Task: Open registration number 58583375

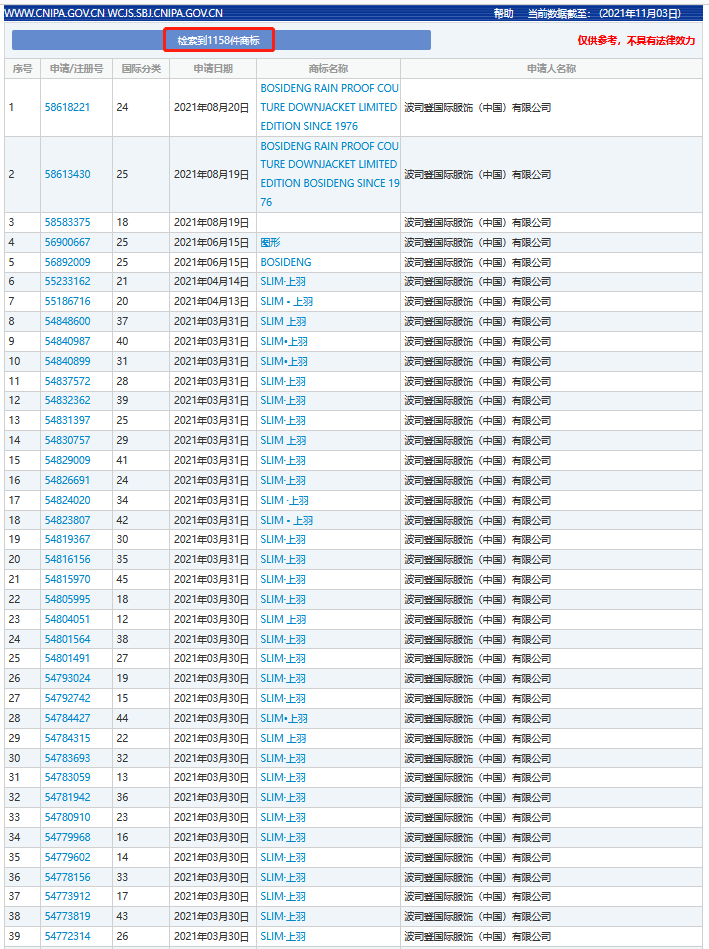Action: point(67,222)
